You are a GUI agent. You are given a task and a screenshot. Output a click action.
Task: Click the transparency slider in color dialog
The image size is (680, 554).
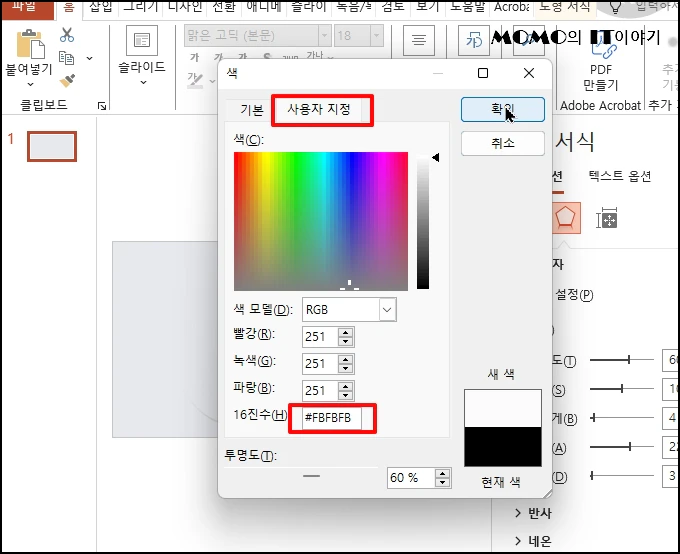pyautogui.click(x=301, y=476)
